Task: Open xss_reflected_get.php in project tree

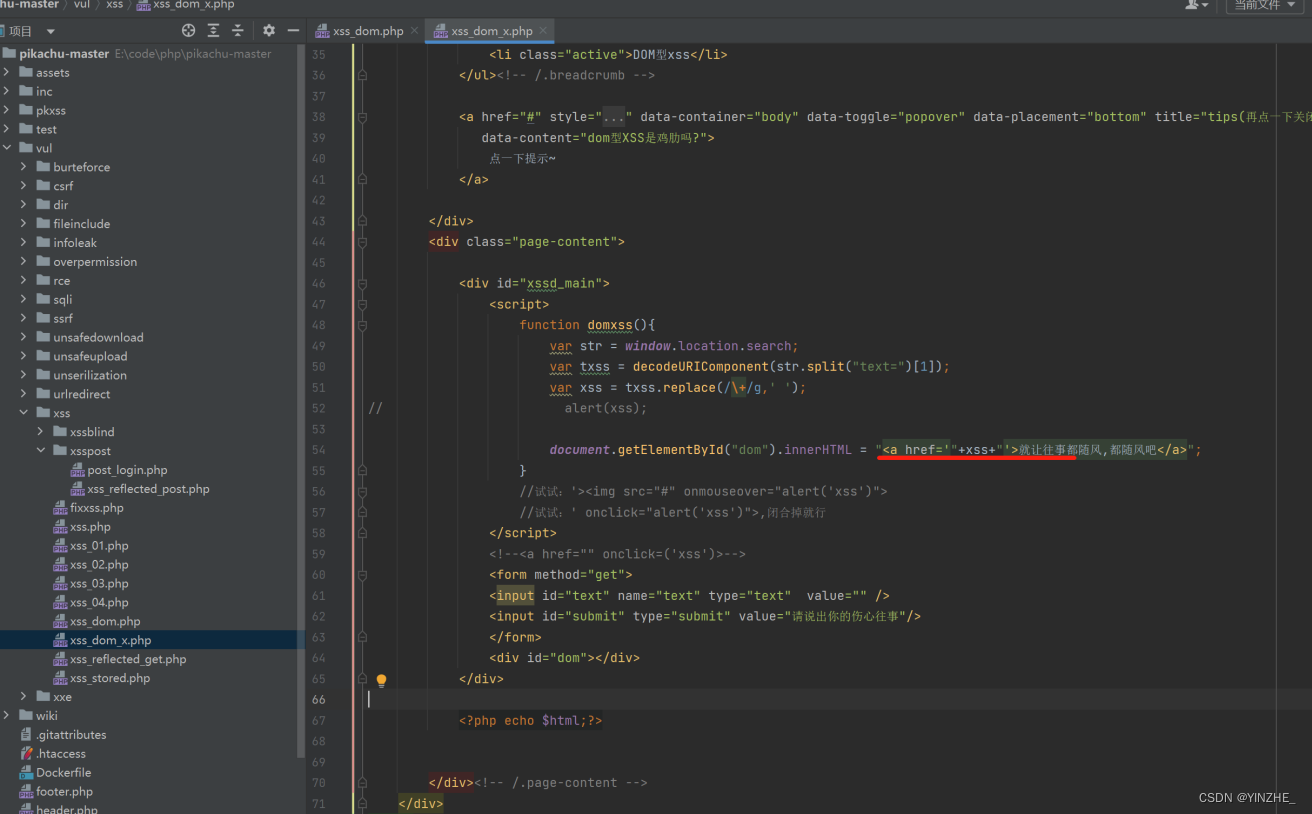Action: click(128, 660)
